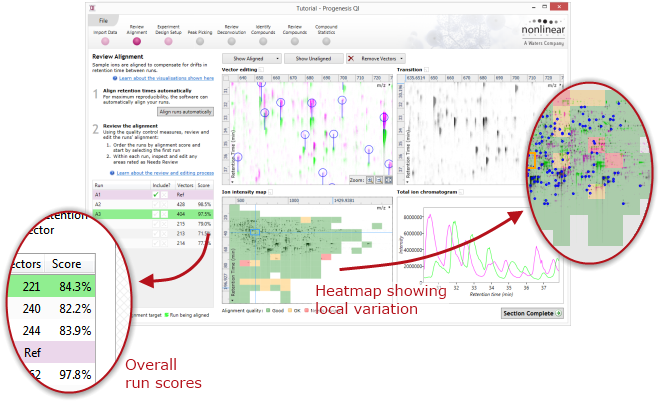The height and width of the screenshot is (401, 659).
Task: Toggle the include checkbox for run A2
Action: click(156, 204)
